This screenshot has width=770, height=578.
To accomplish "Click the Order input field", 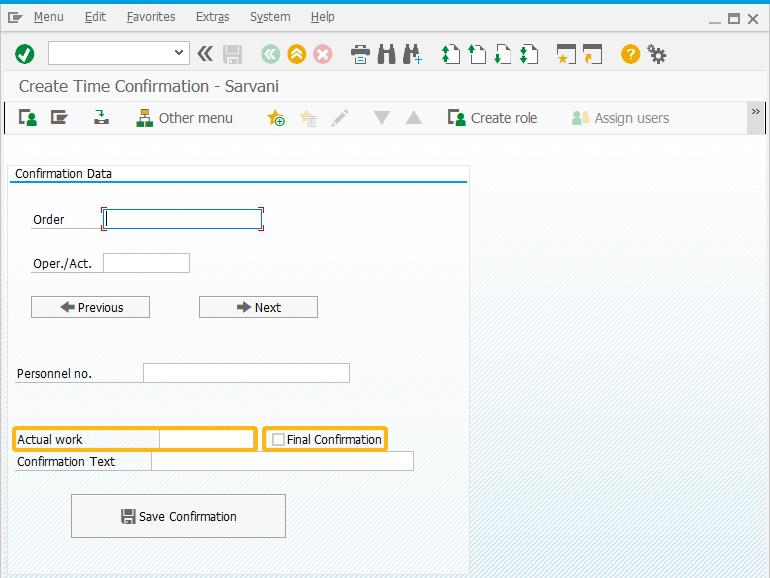I will coord(183,219).
